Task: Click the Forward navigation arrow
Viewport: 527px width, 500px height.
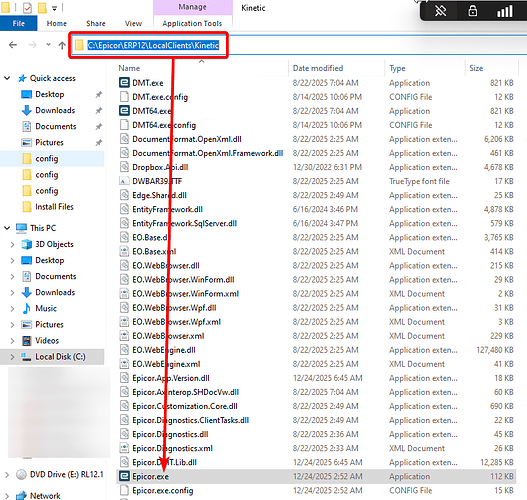Action: click(33, 45)
